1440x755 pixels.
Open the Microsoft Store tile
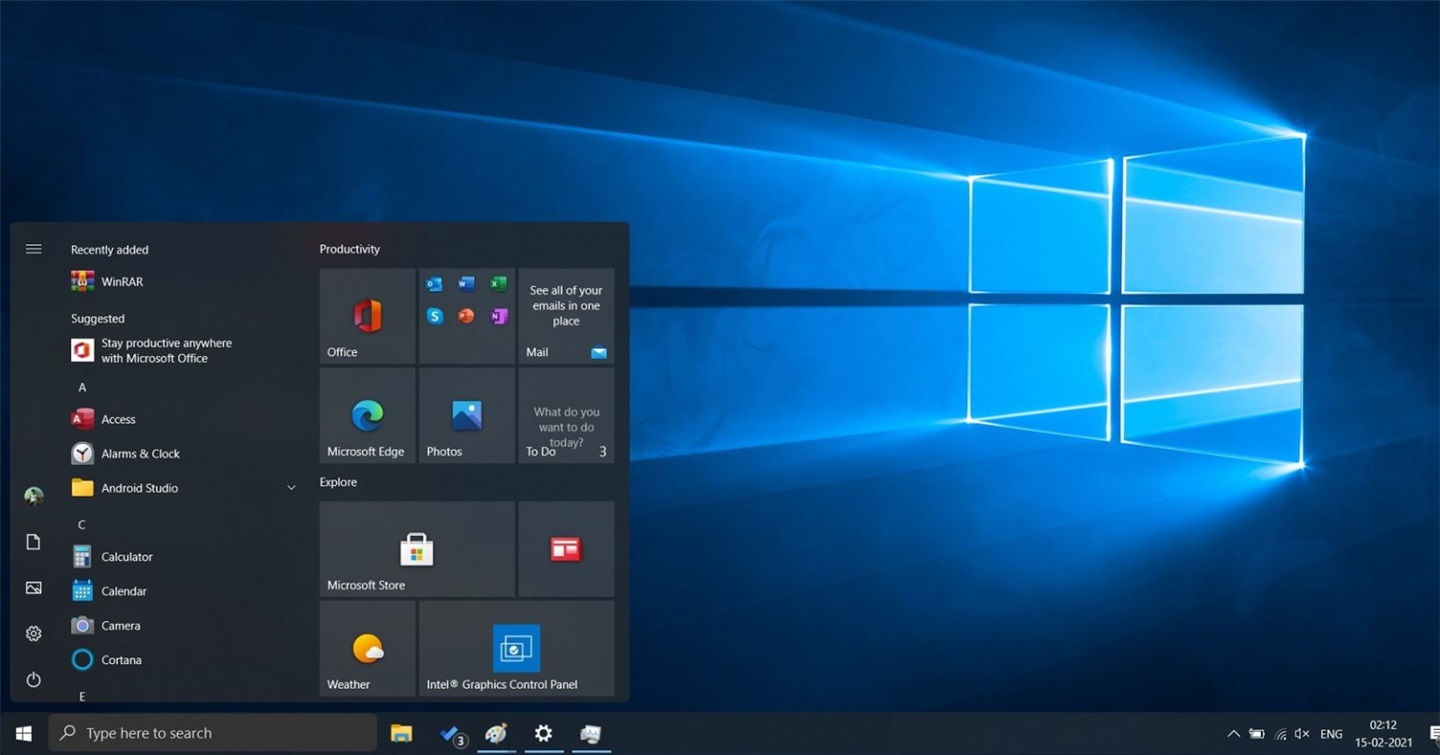point(416,548)
